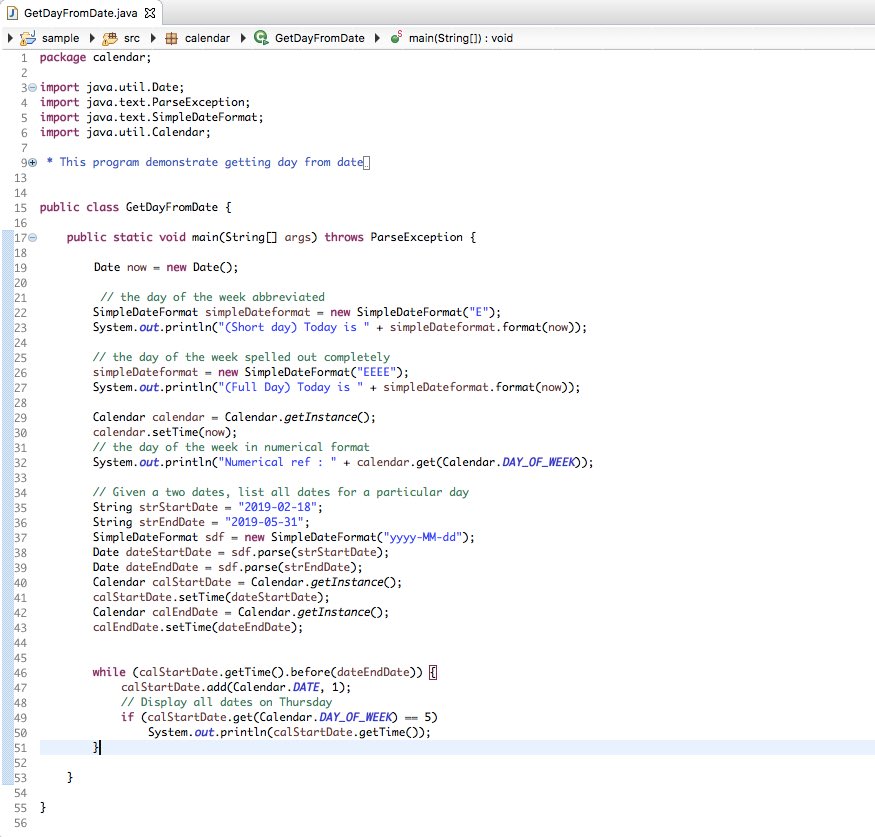Click the 'while' keyword on line 46
The width and height of the screenshot is (875, 837).
[109, 672]
